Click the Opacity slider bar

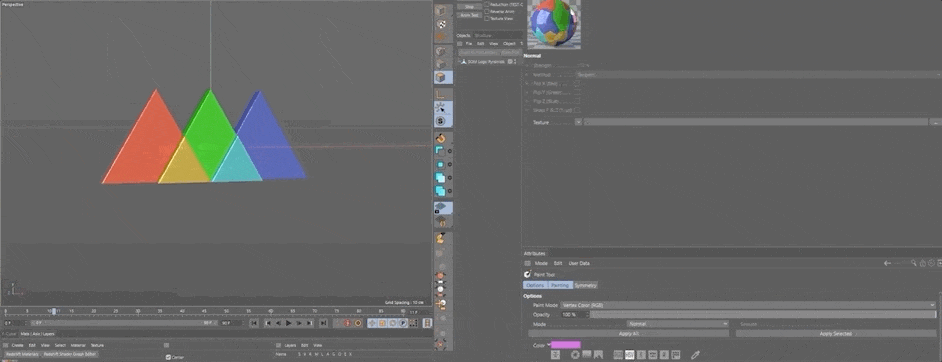(x=763, y=315)
